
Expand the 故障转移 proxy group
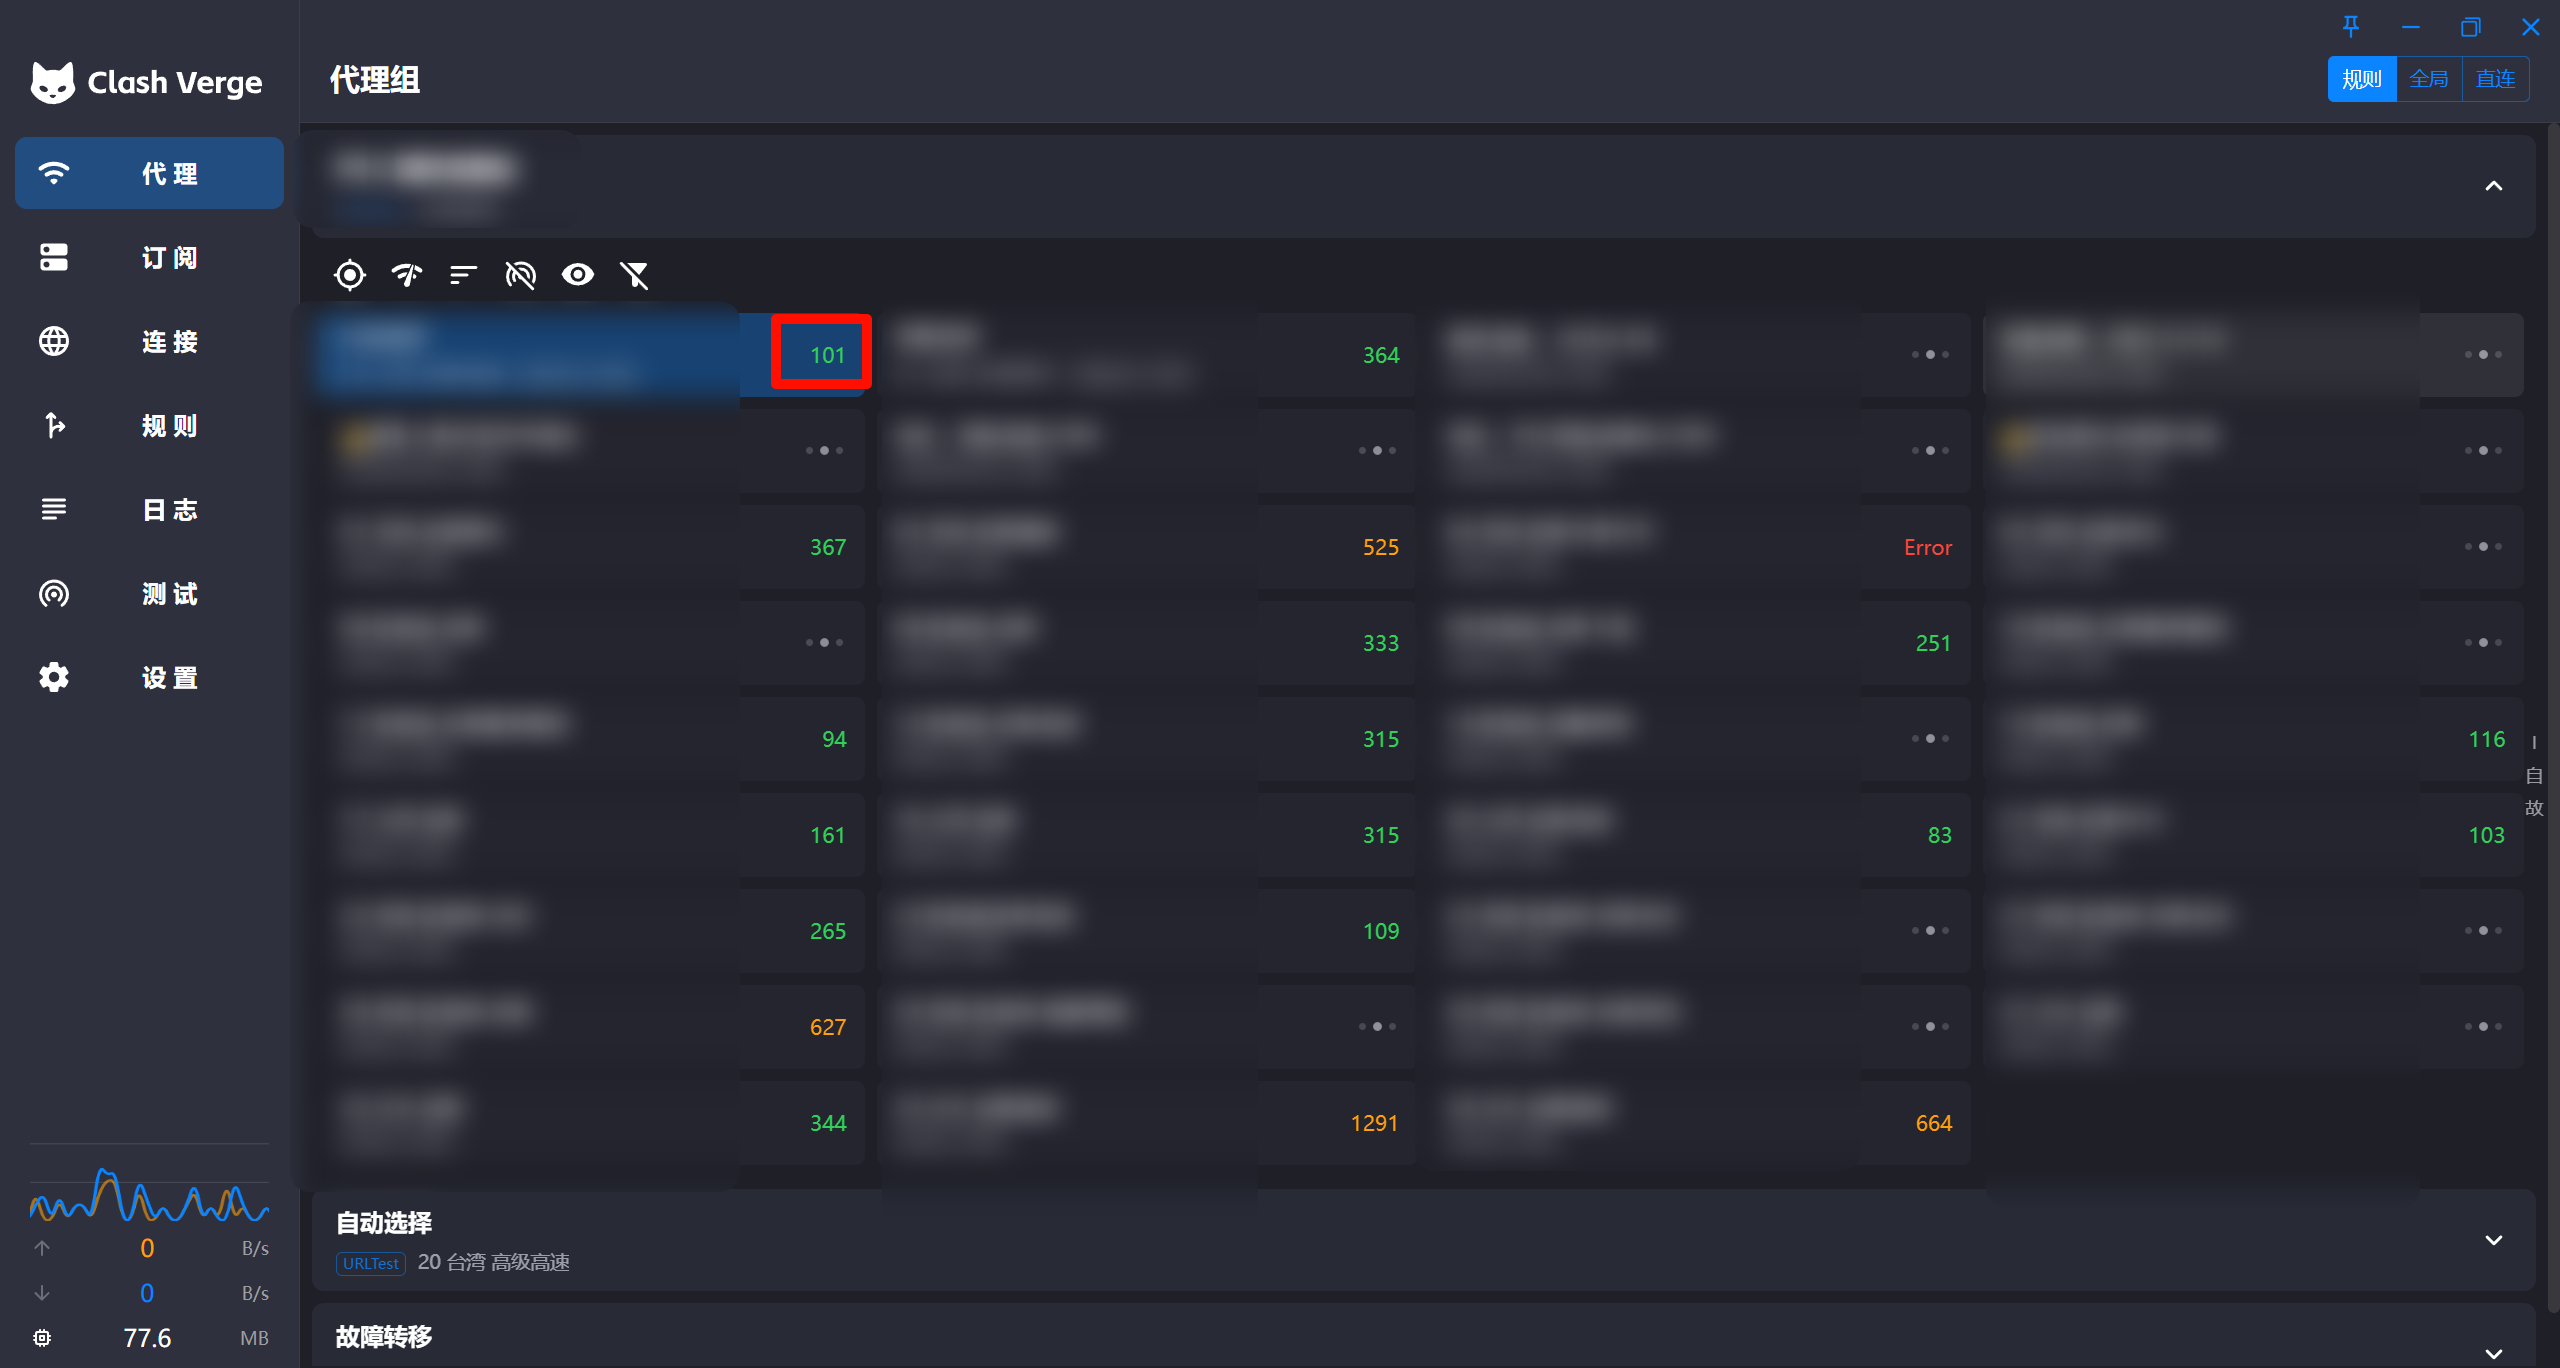[x=2494, y=1352]
